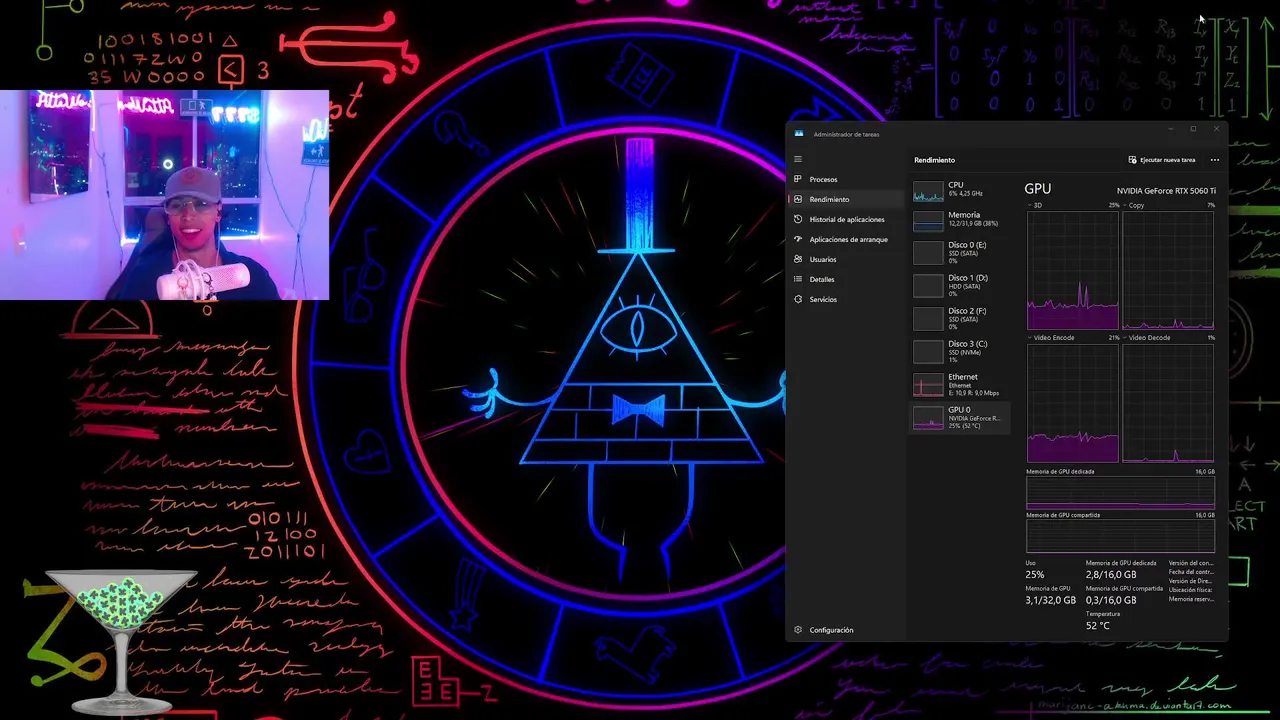The image size is (1280, 720).
Task: Click the Temperatura label
Action: (1102, 613)
